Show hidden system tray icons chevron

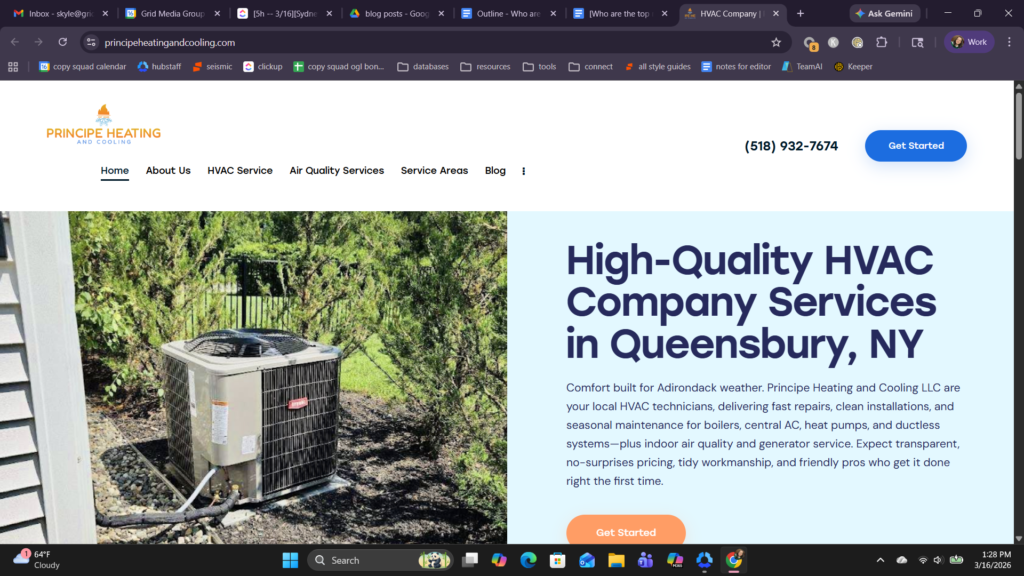point(880,560)
